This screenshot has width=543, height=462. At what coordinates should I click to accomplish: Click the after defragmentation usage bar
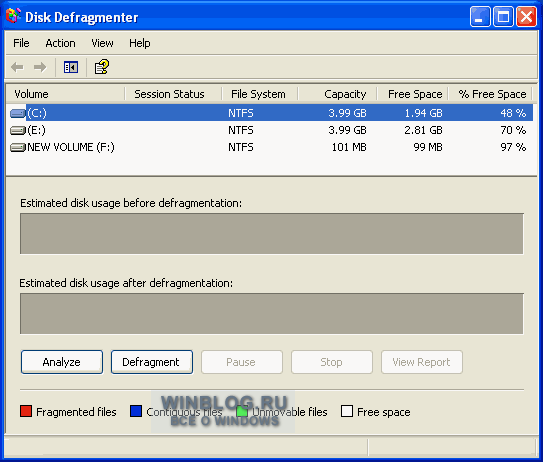pos(272,314)
